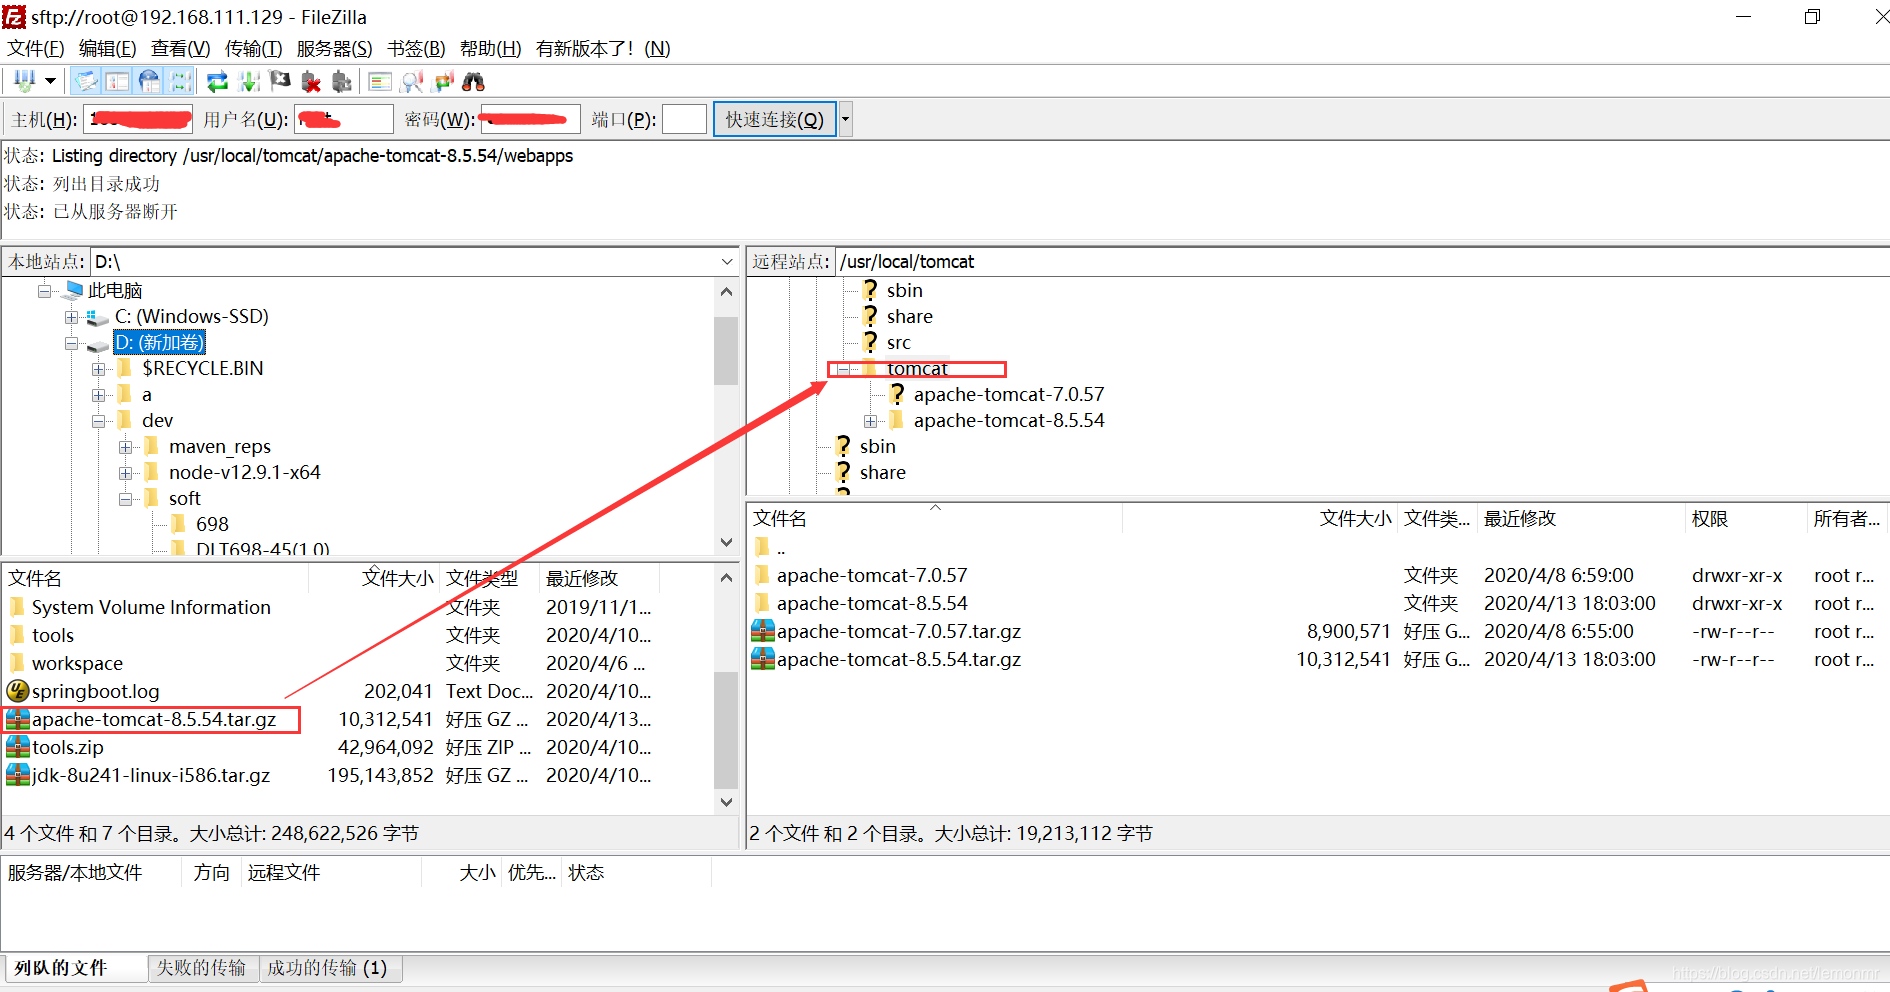Image resolution: width=1890 pixels, height=992 pixels.
Task: Select remote apache-tomcat-7.0.57.tar.gz file
Action: (898, 631)
